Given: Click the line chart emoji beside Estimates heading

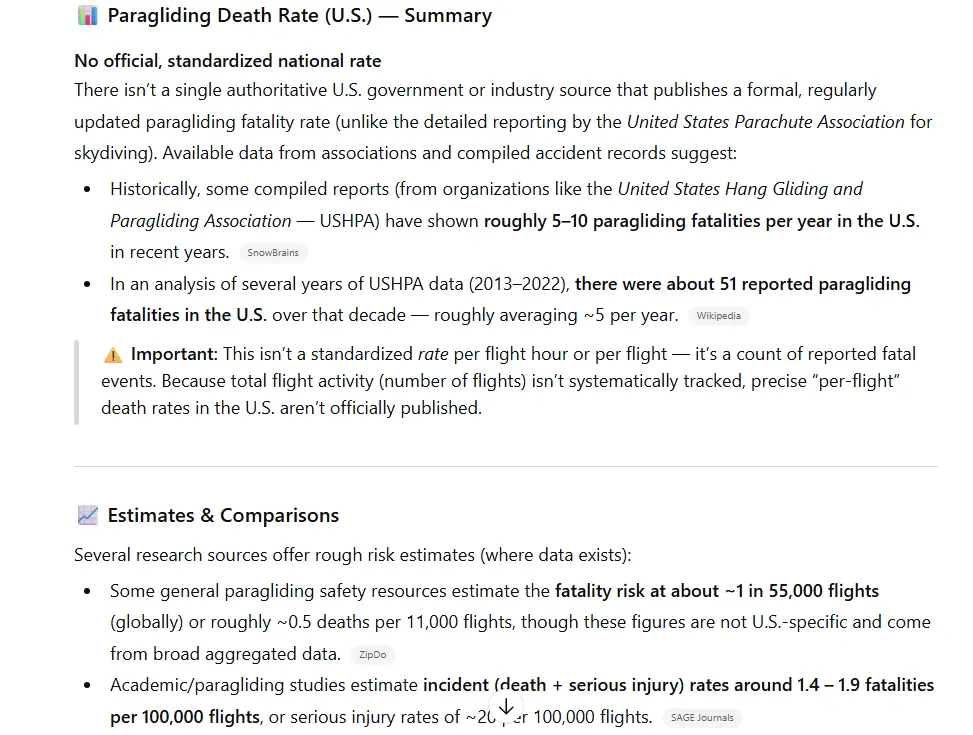Looking at the screenshot, I should [87, 516].
